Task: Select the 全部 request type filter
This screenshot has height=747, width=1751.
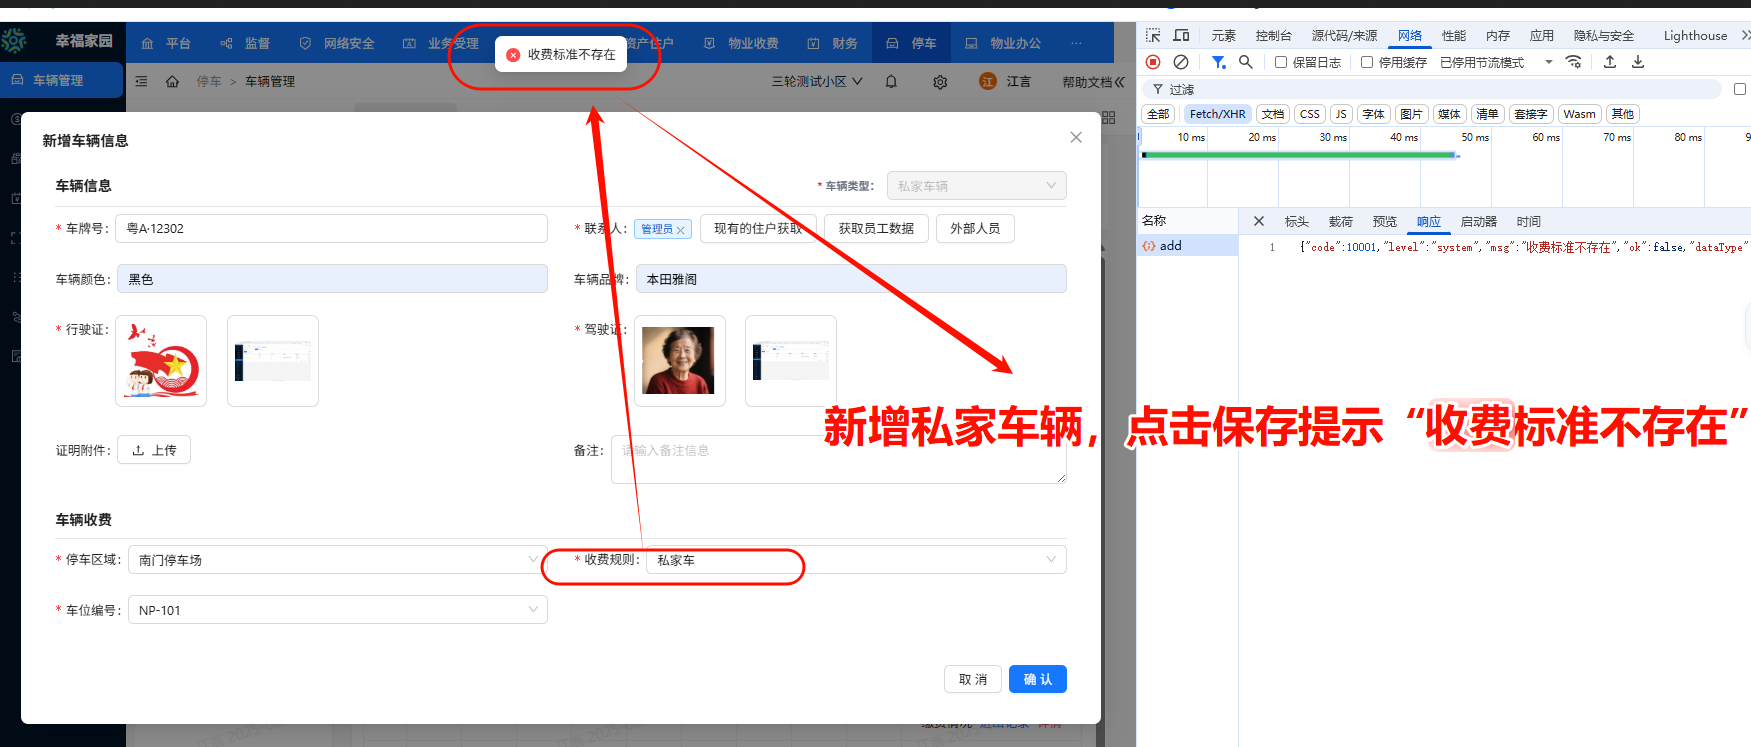Action: [x=1158, y=114]
